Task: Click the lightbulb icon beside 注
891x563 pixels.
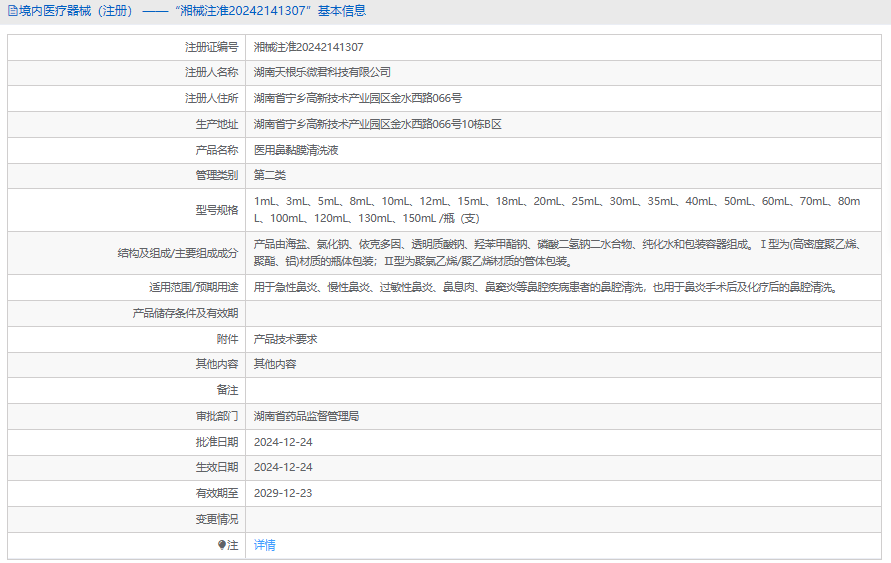Action: pyautogui.click(x=222, y=545)
